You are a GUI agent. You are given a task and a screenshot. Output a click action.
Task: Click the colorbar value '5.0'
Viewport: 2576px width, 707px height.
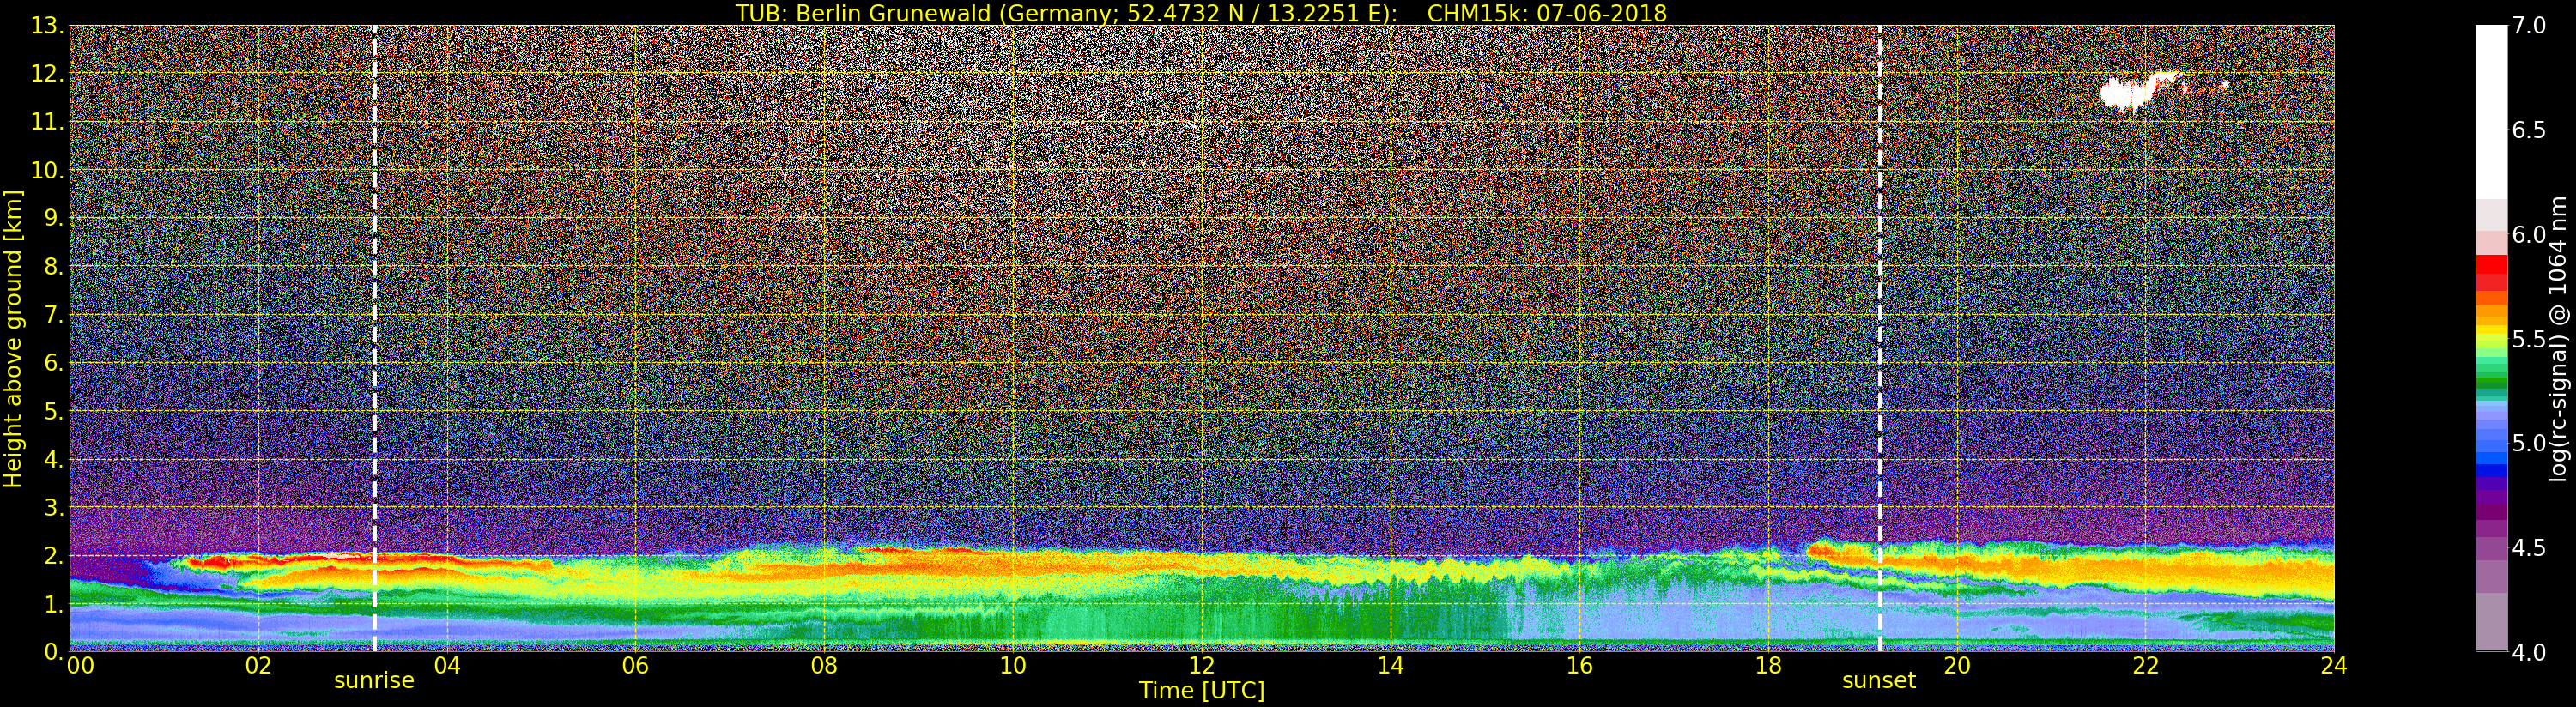pyautogui.click(x=2529, y=443)
